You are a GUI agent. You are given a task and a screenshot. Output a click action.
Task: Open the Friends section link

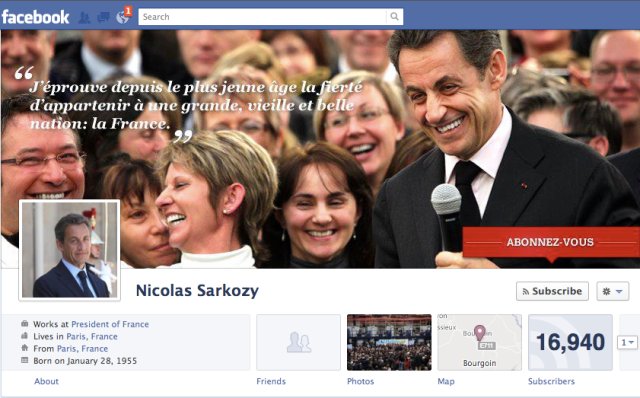271,381
